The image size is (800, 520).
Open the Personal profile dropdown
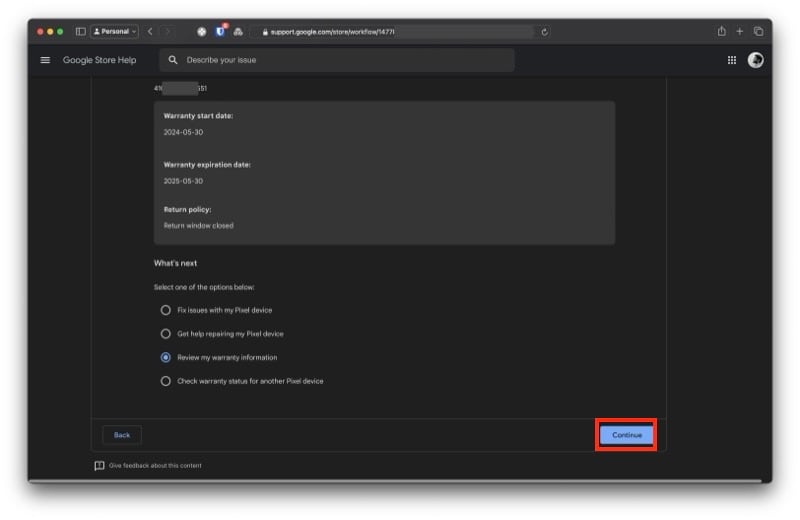115,32
